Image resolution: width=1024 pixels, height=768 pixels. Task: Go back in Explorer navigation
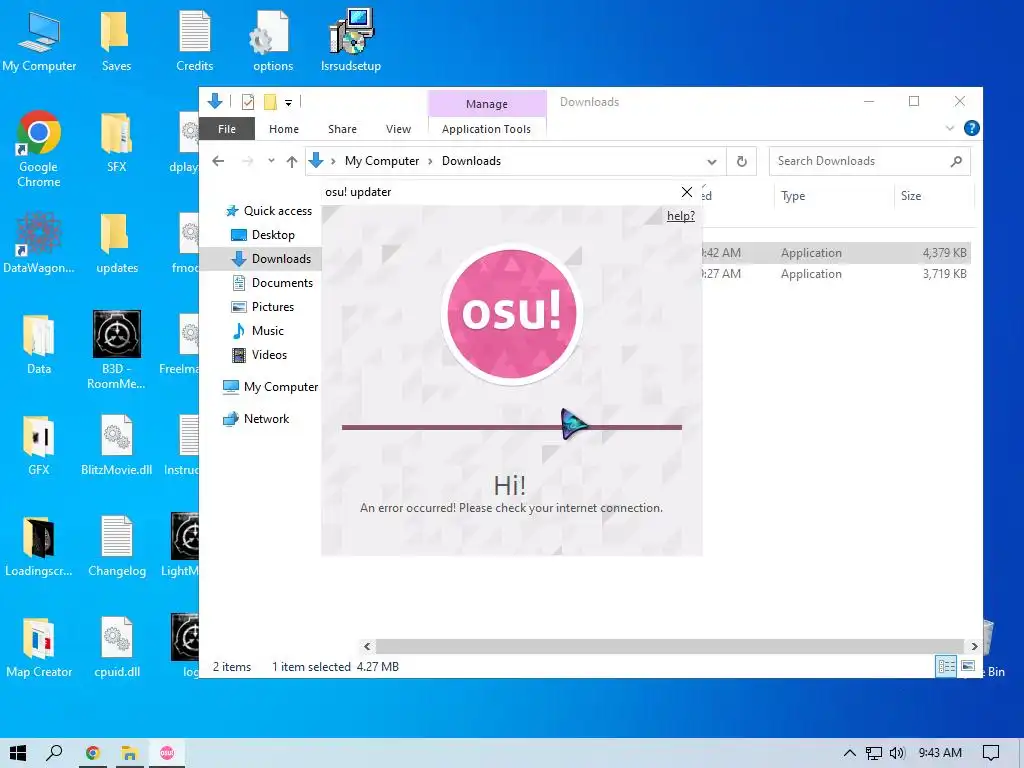tap(218, 161)
